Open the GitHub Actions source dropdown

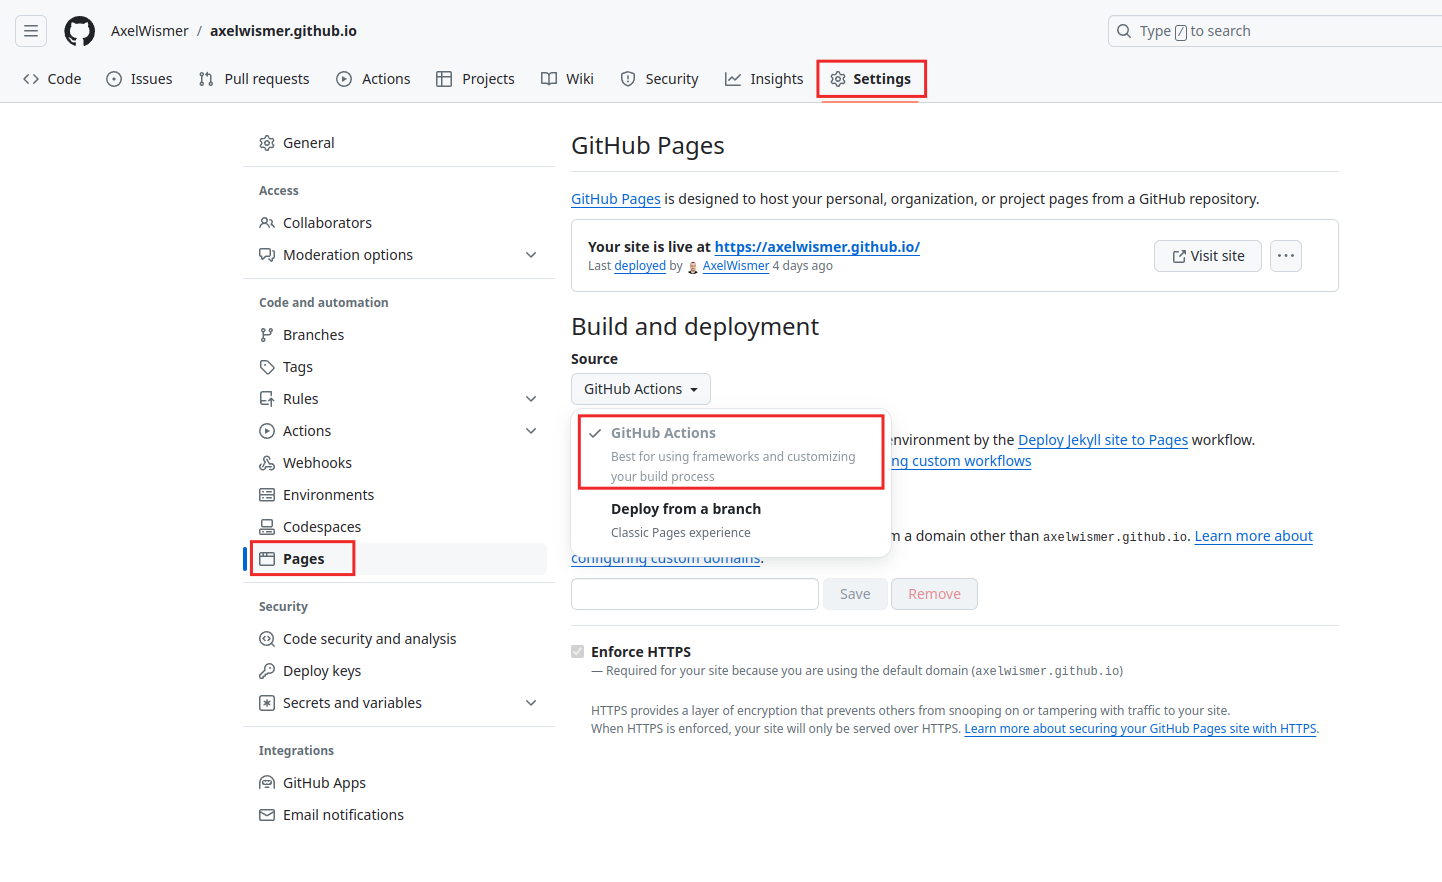[x=641, y=389]
